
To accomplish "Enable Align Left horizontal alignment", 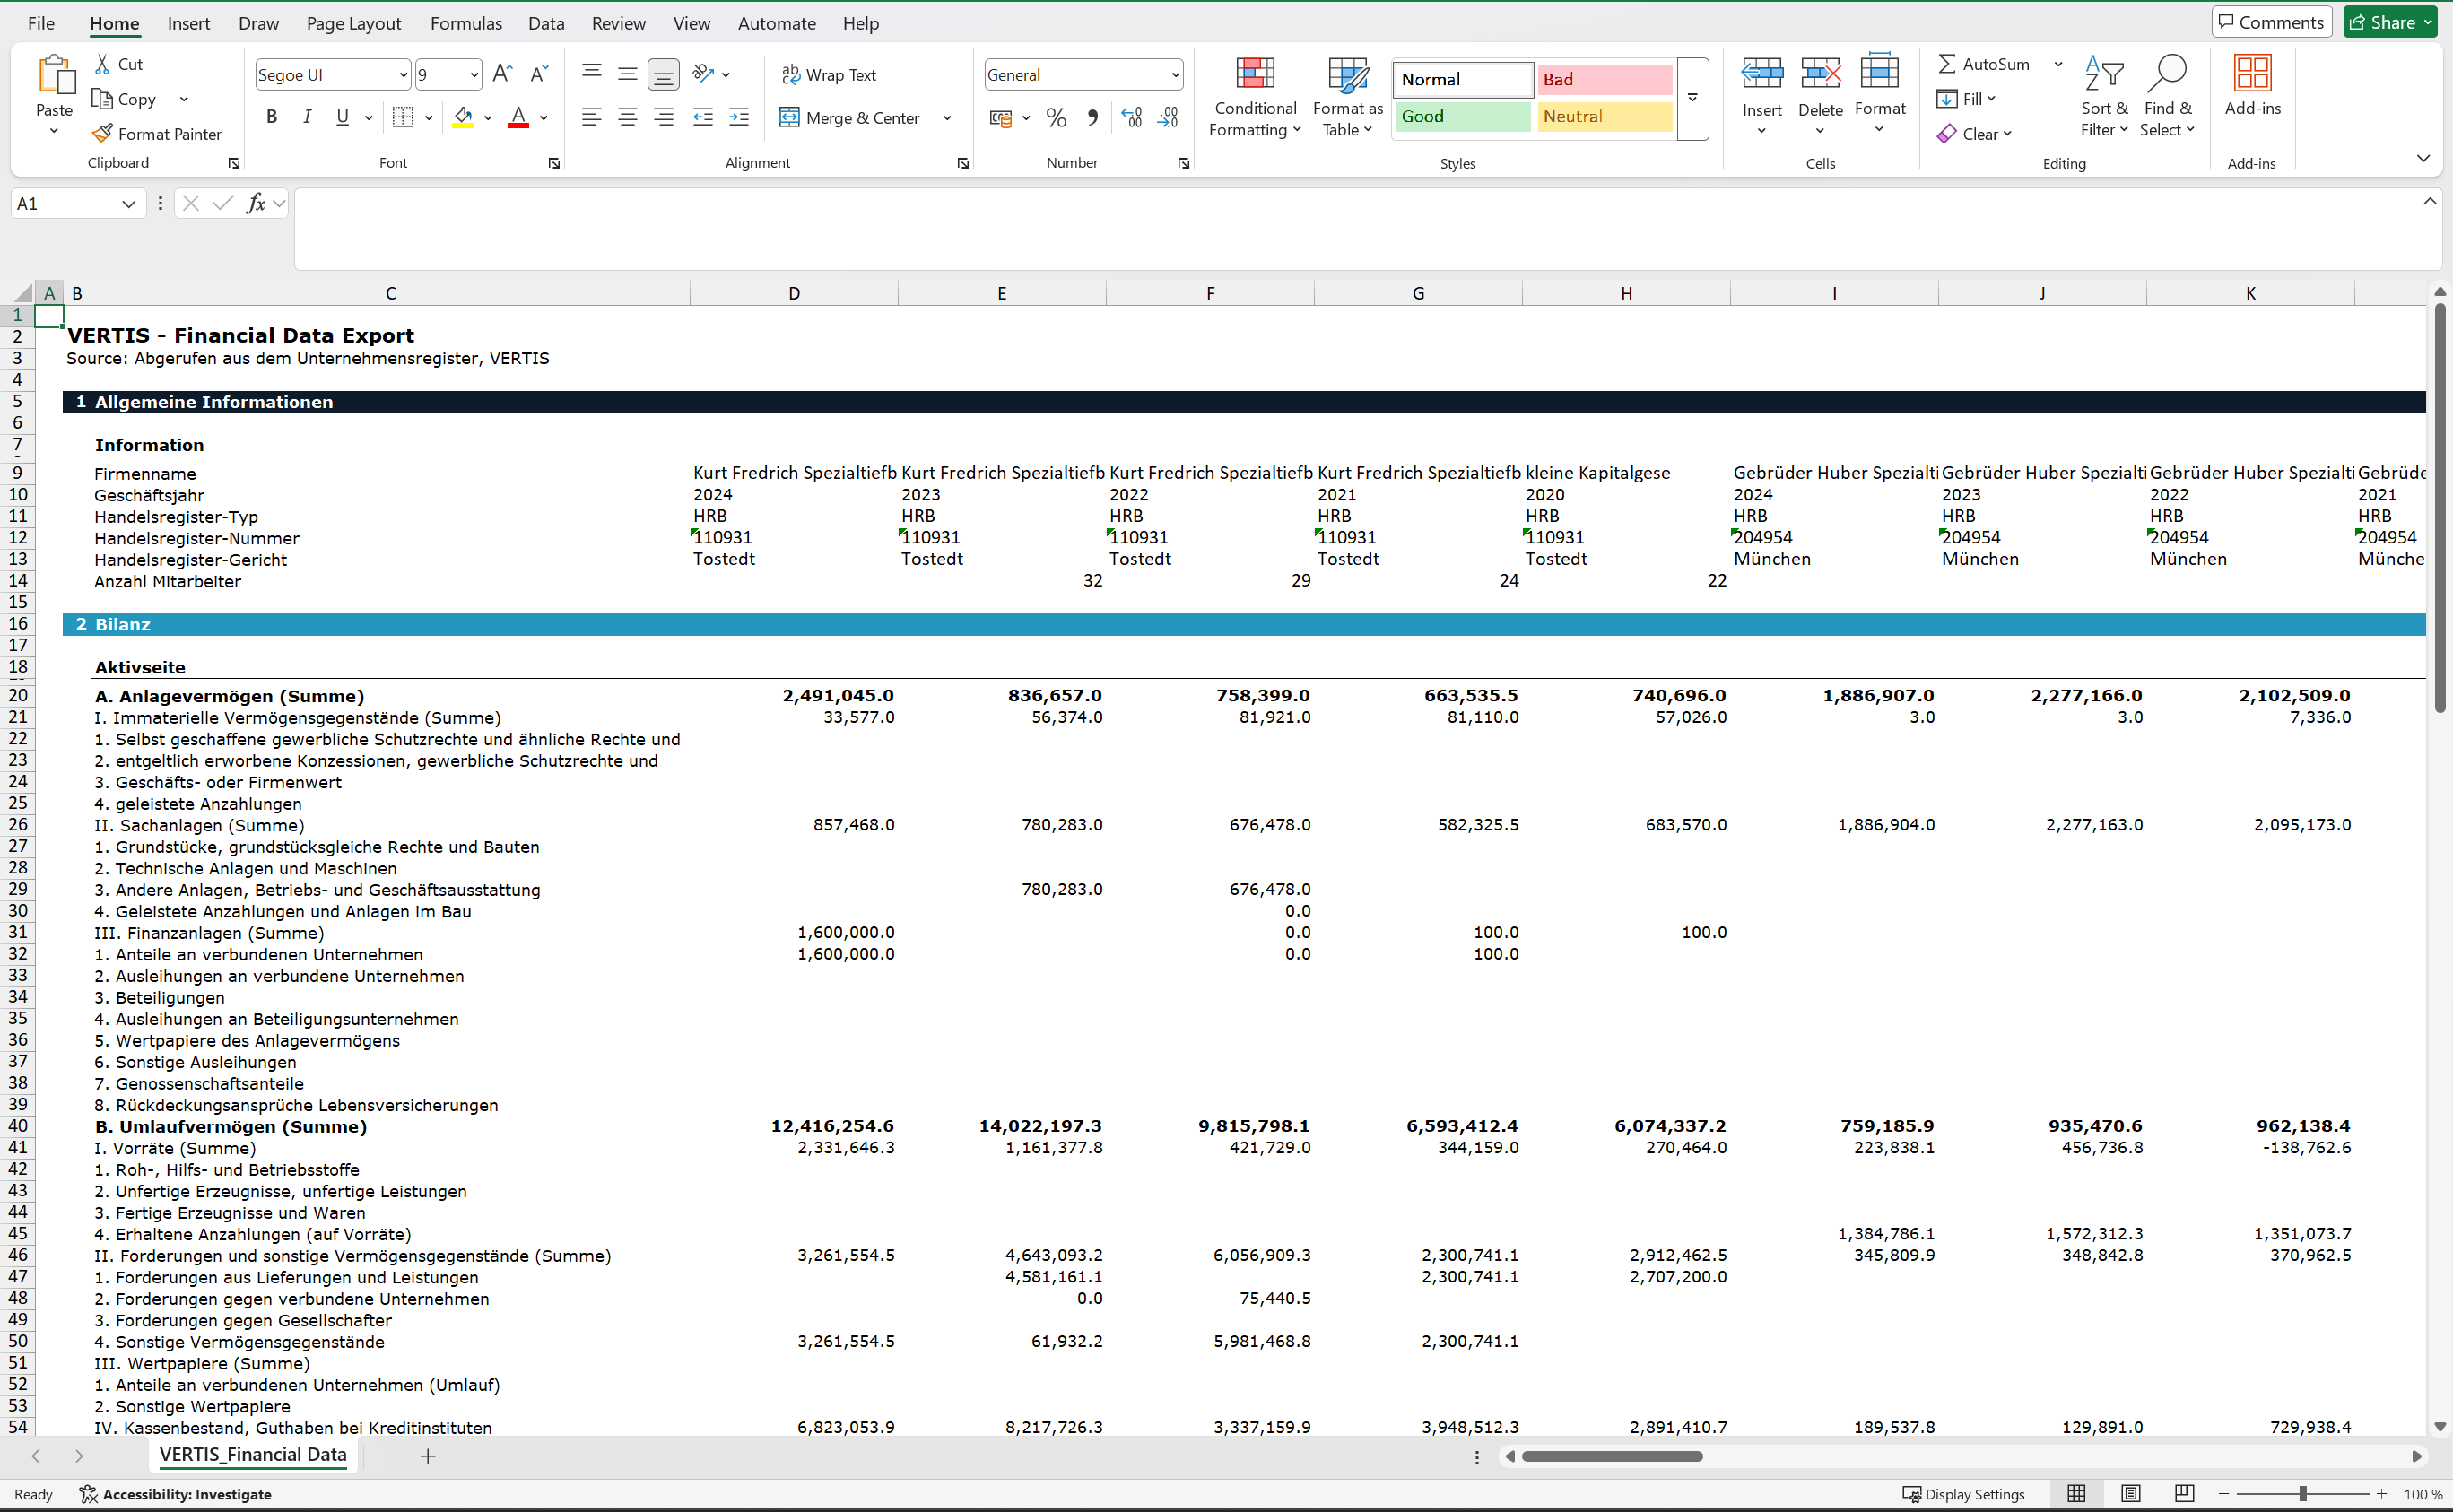I will tap(591, 118).
